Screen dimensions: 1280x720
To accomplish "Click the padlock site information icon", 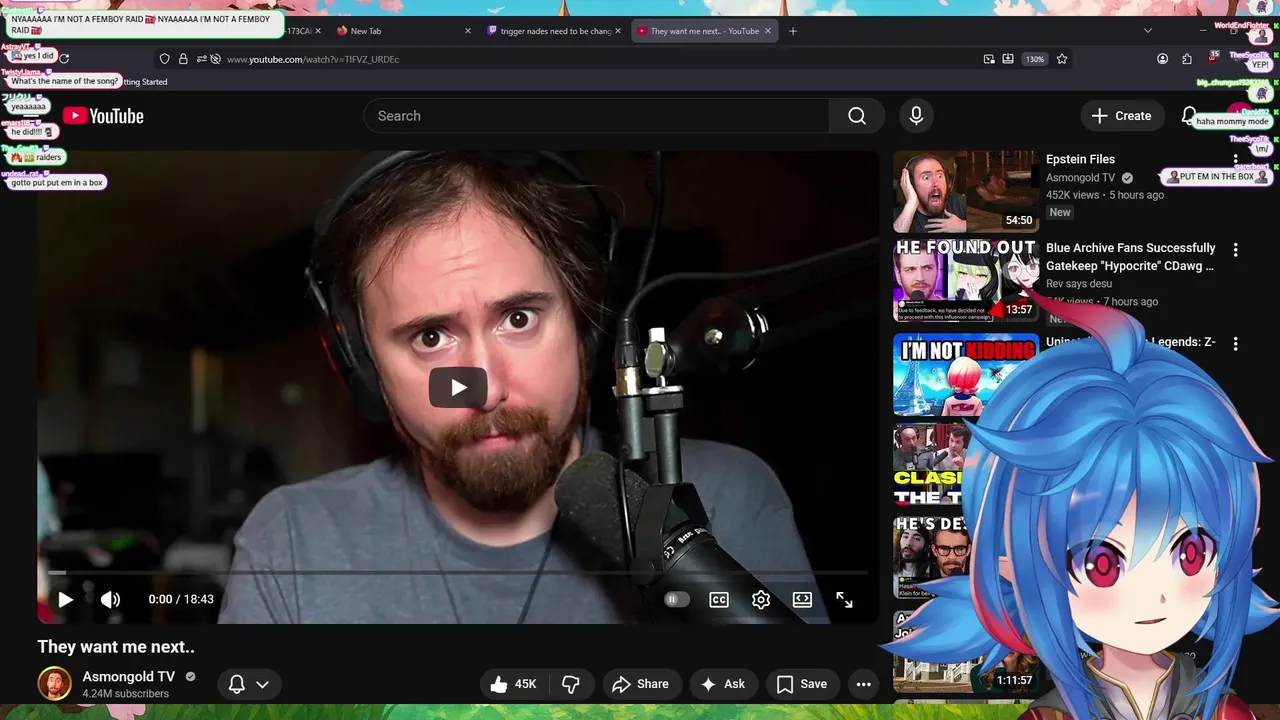I will 183,59.
